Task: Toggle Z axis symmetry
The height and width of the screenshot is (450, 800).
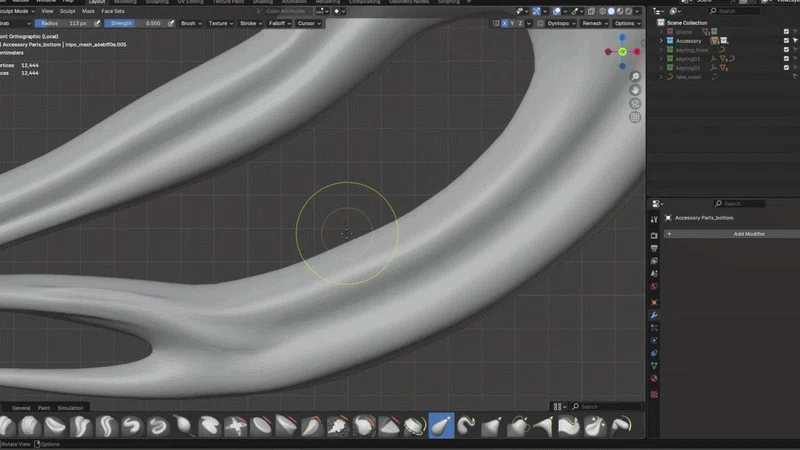Action: pos(520,23)
